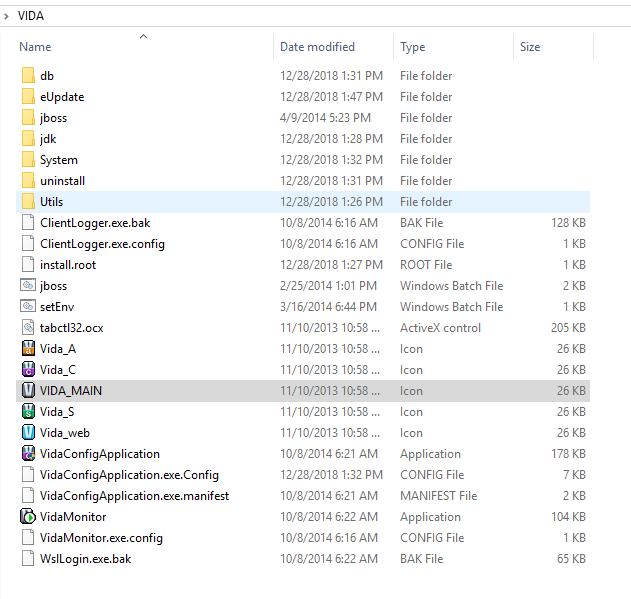Image resolution: width=631 pixels, height=599 pixels.
Task: Expand the breadcrumb chevron before VIDA
Action: point(8,16)
